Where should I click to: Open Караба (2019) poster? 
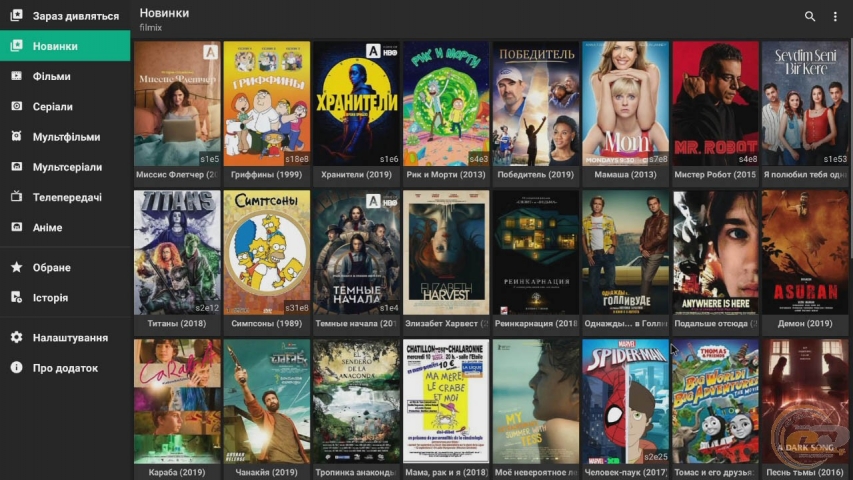pyautogui.click(x=177, y=401)
